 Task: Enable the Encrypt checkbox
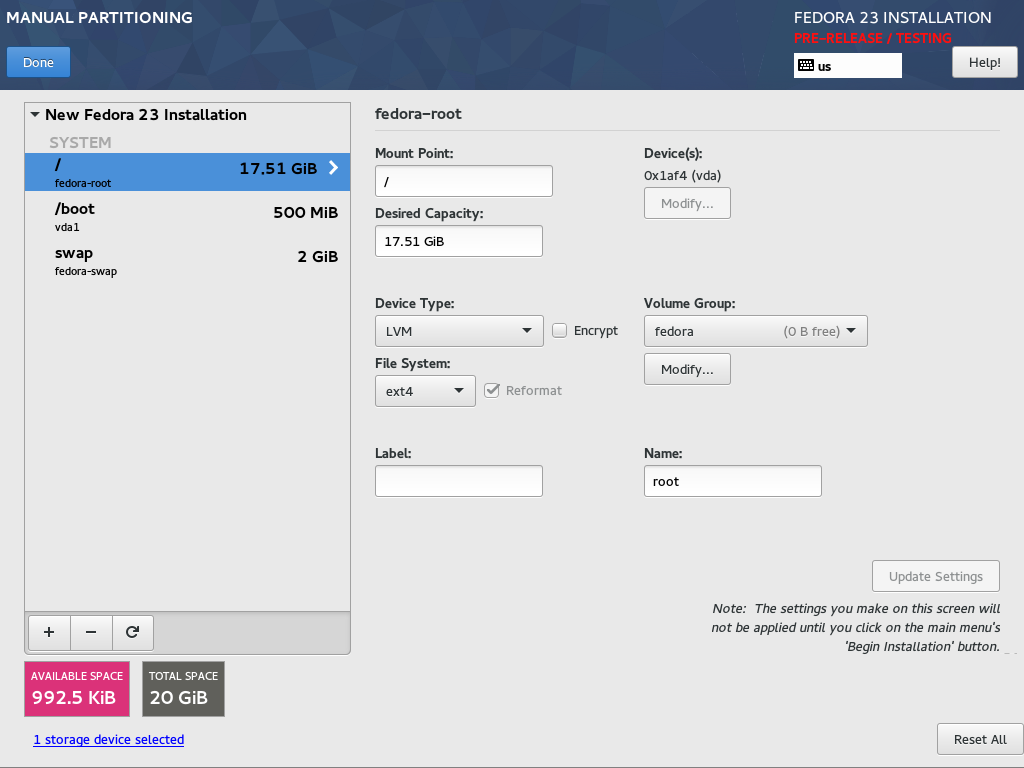(x=560, y=330)
